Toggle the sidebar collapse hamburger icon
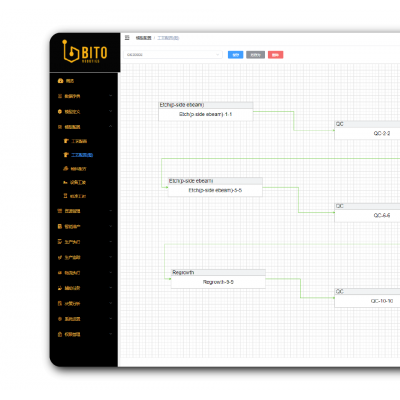Screen dimensions: 400x400 click(x=127, y=38)
